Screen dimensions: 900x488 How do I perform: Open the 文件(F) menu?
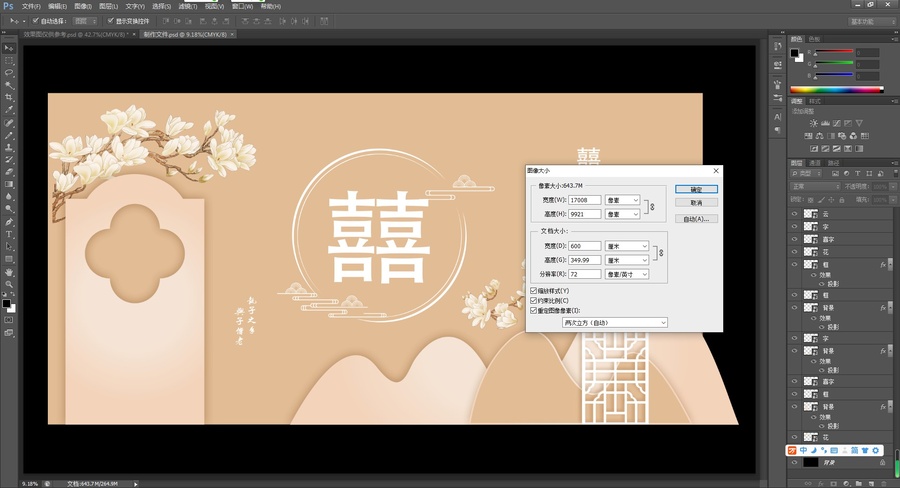point(31,6)
